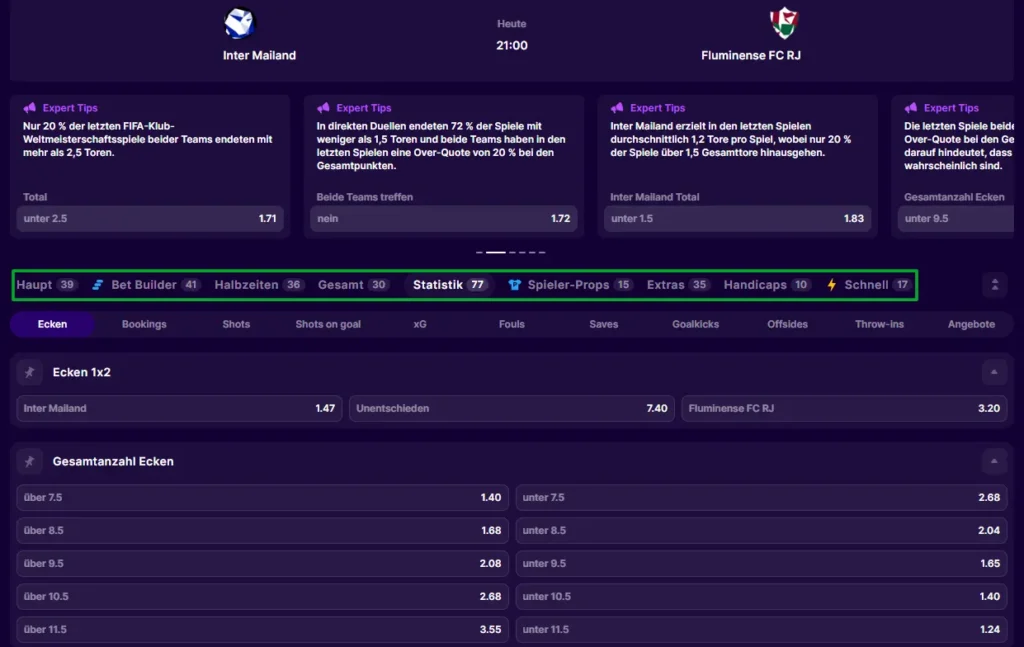Click the 21:00 kickoff time text
The image size is (1024, 647).
[511, 46]
